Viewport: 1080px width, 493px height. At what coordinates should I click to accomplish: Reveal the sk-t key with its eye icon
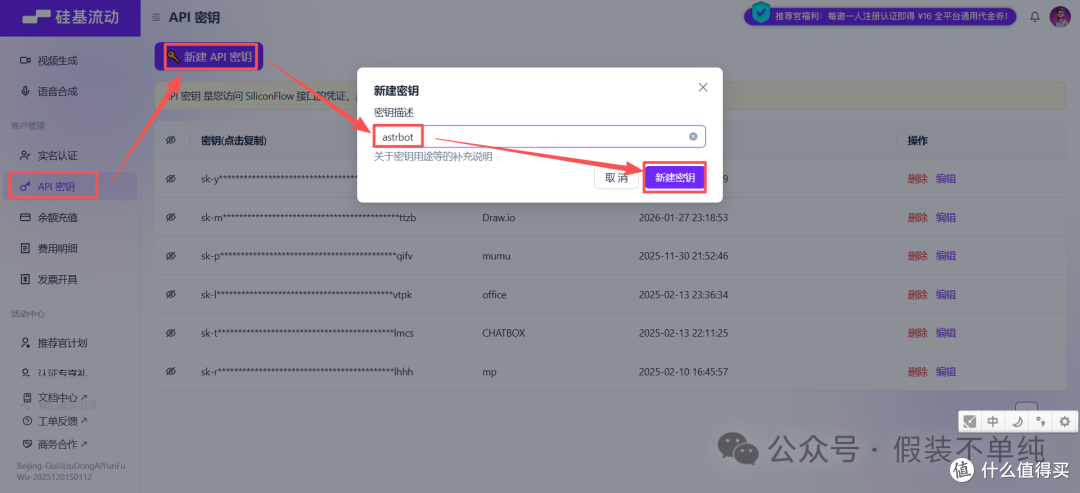(171, 333)
